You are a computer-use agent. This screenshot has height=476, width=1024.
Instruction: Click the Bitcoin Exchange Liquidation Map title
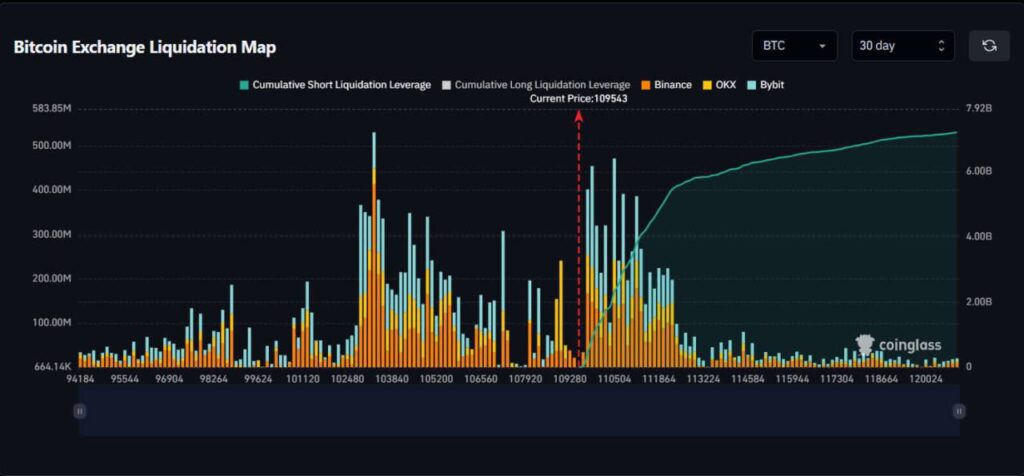tap(145, 47)
